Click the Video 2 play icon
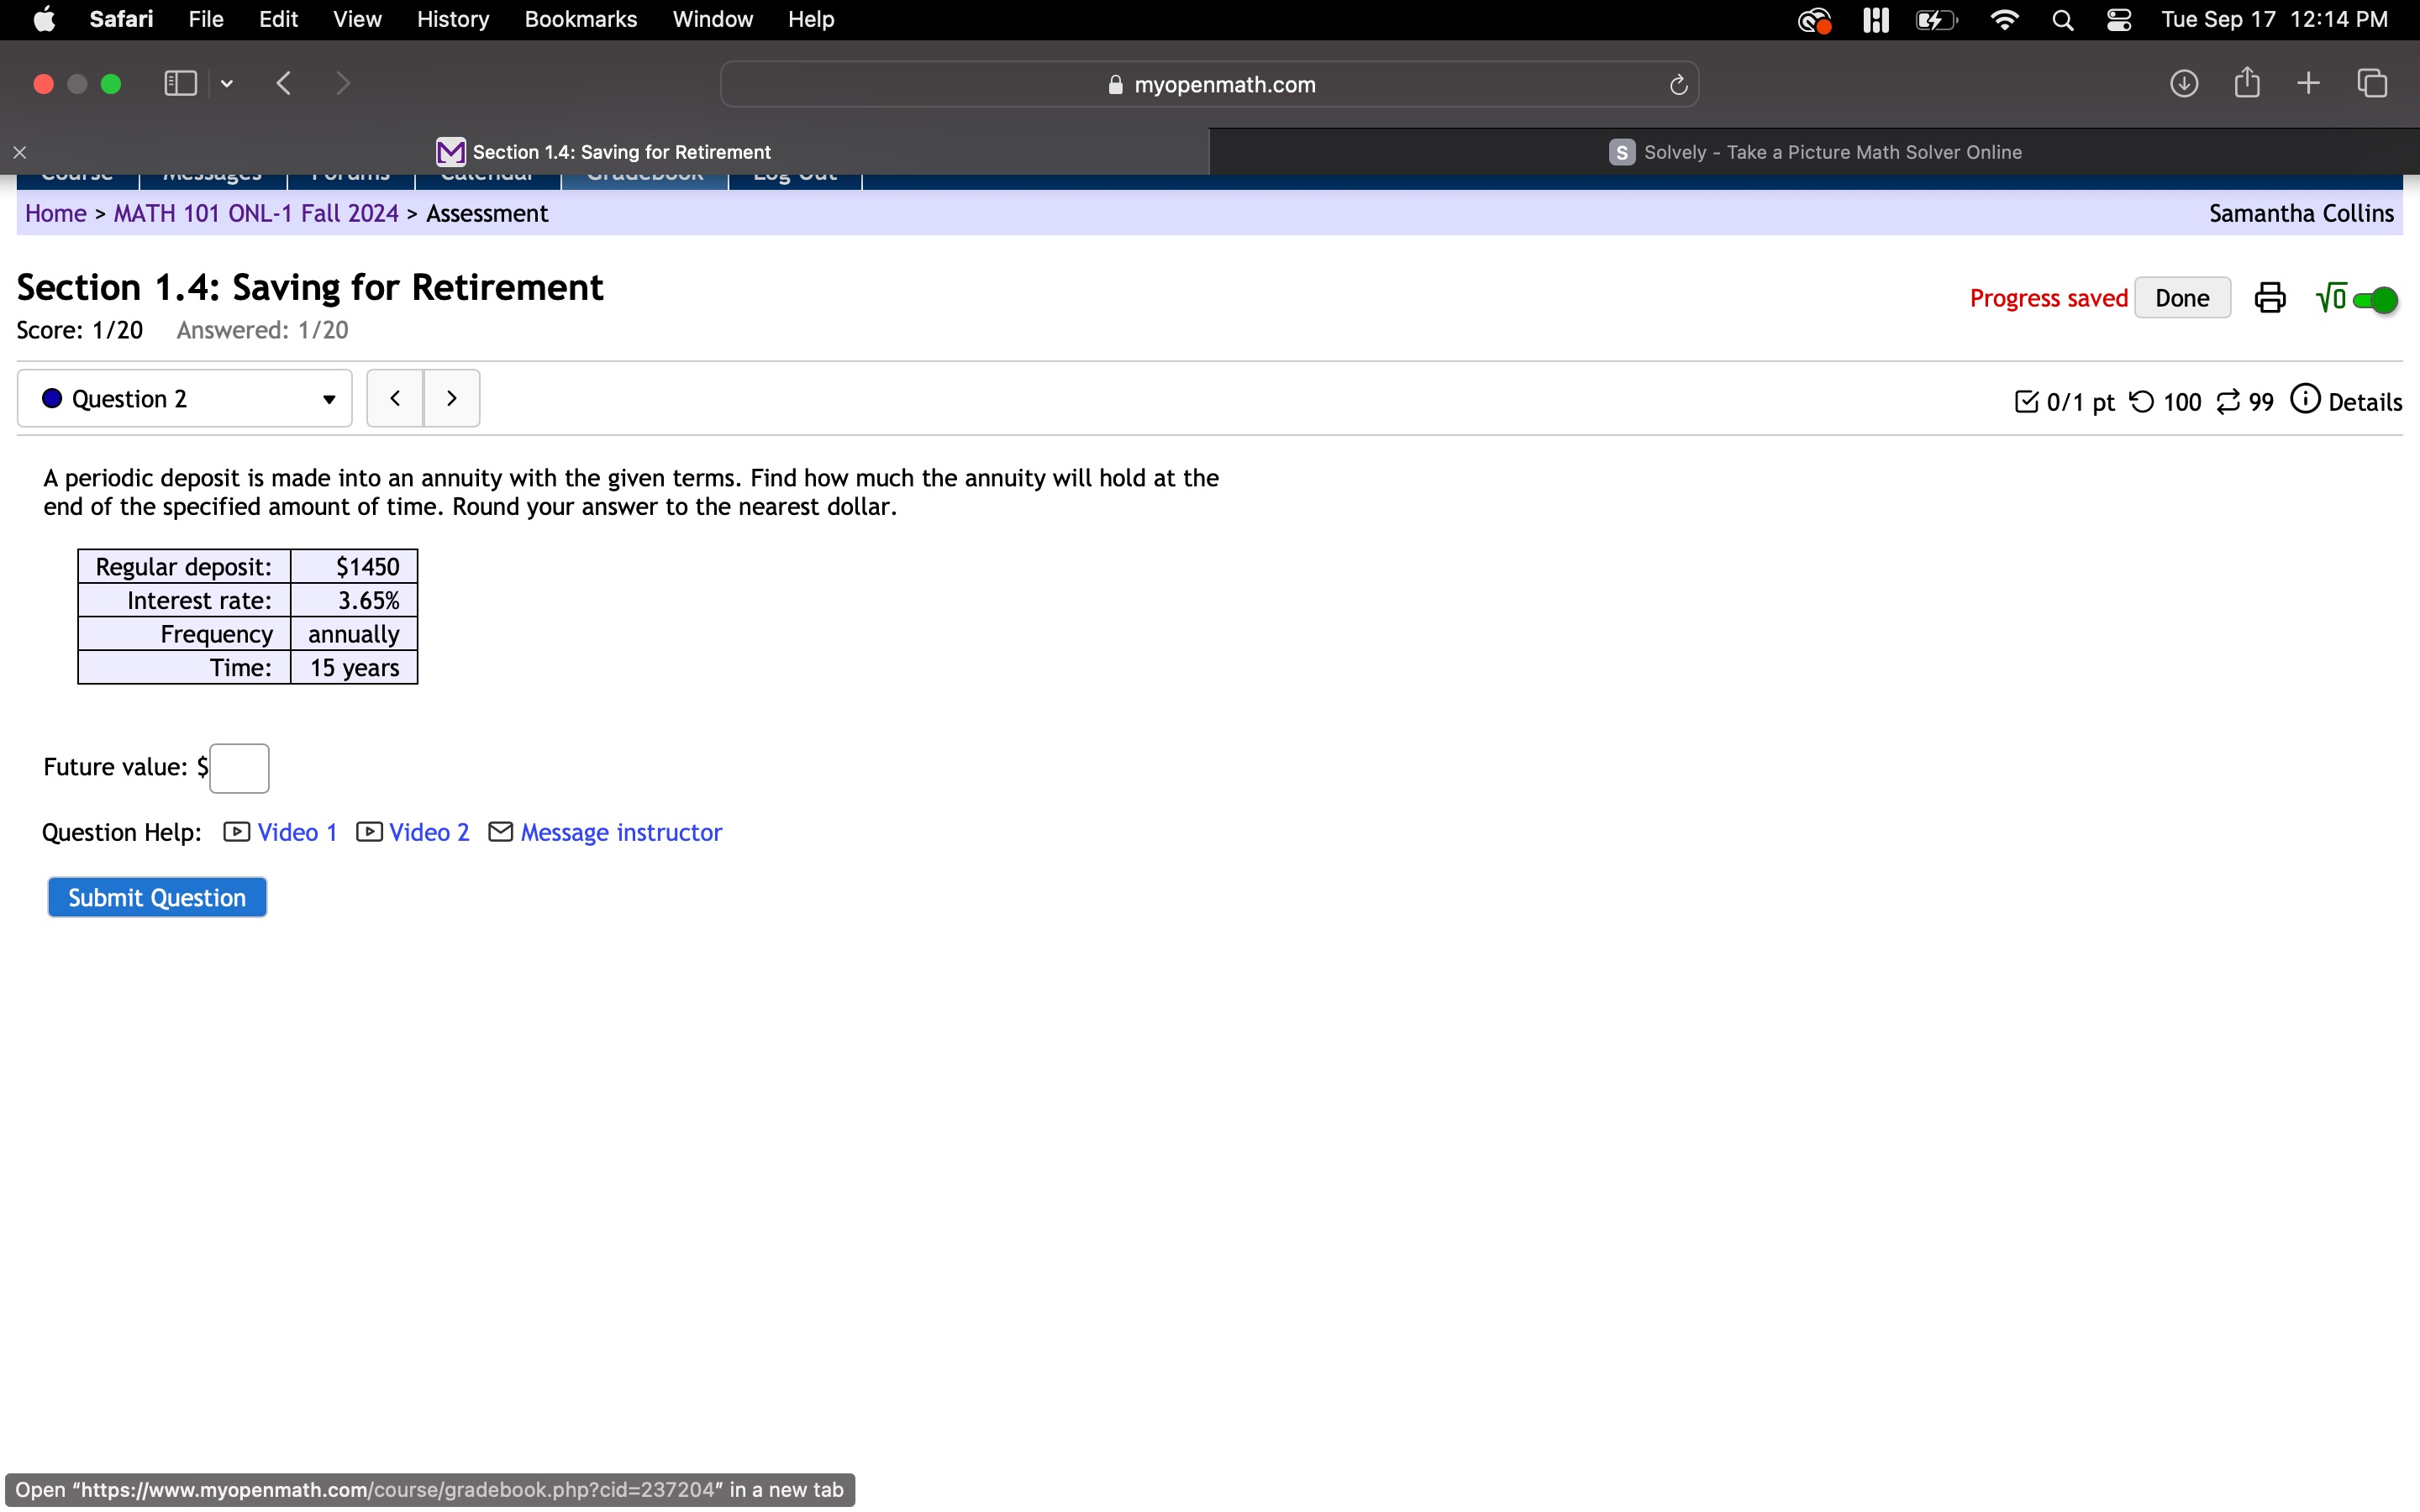The height and width of the screenshot is (1512, 2420). click(369, 832)
